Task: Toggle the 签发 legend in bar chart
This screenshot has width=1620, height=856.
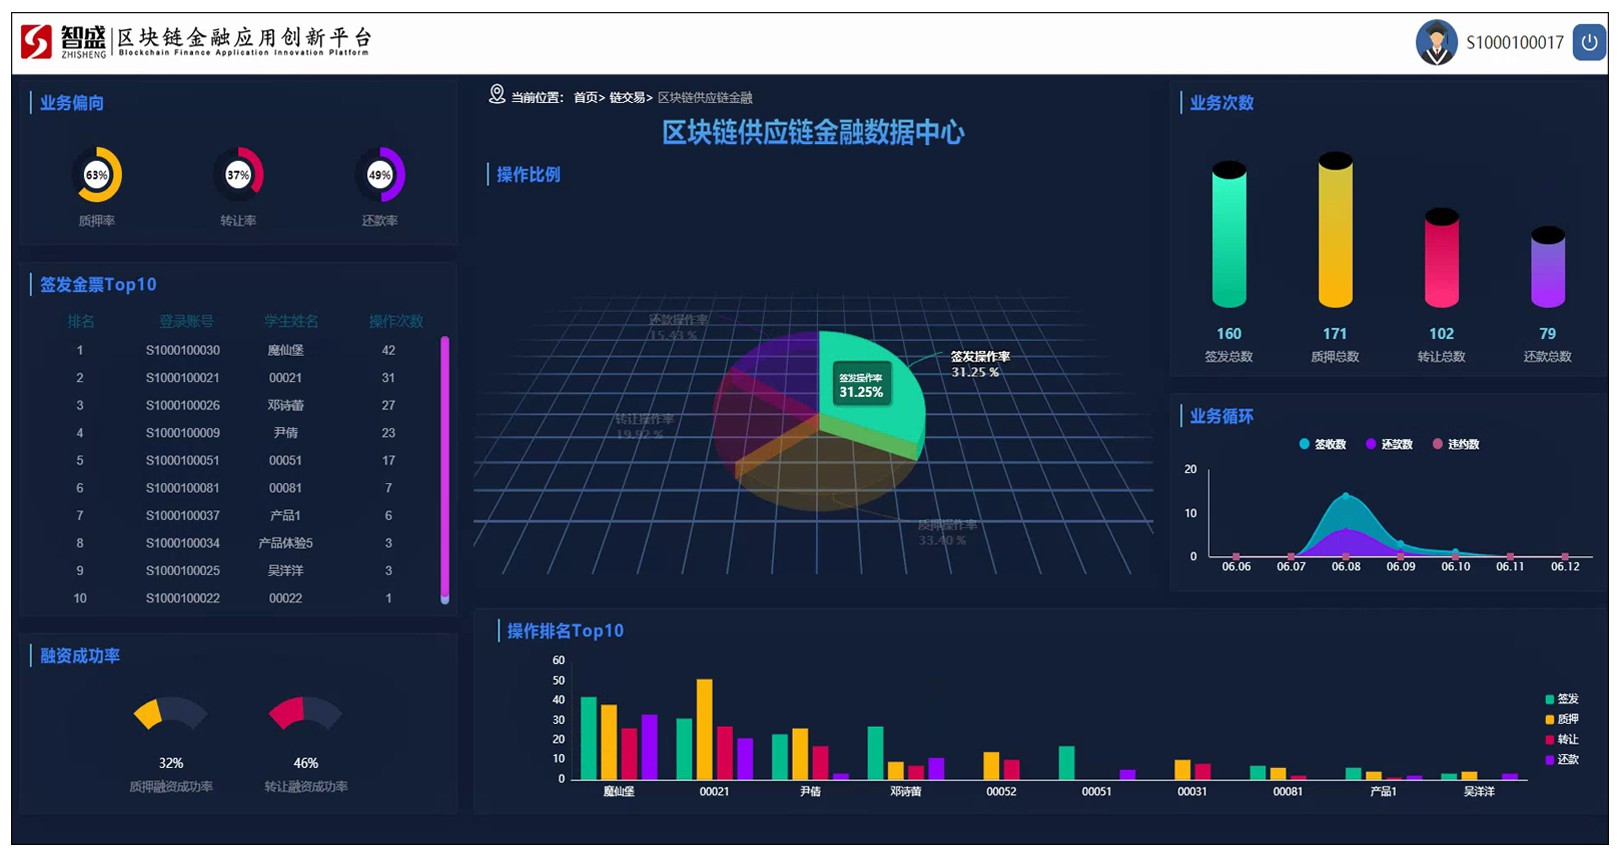Action: pyautogui.click(x=1561, y=699)
